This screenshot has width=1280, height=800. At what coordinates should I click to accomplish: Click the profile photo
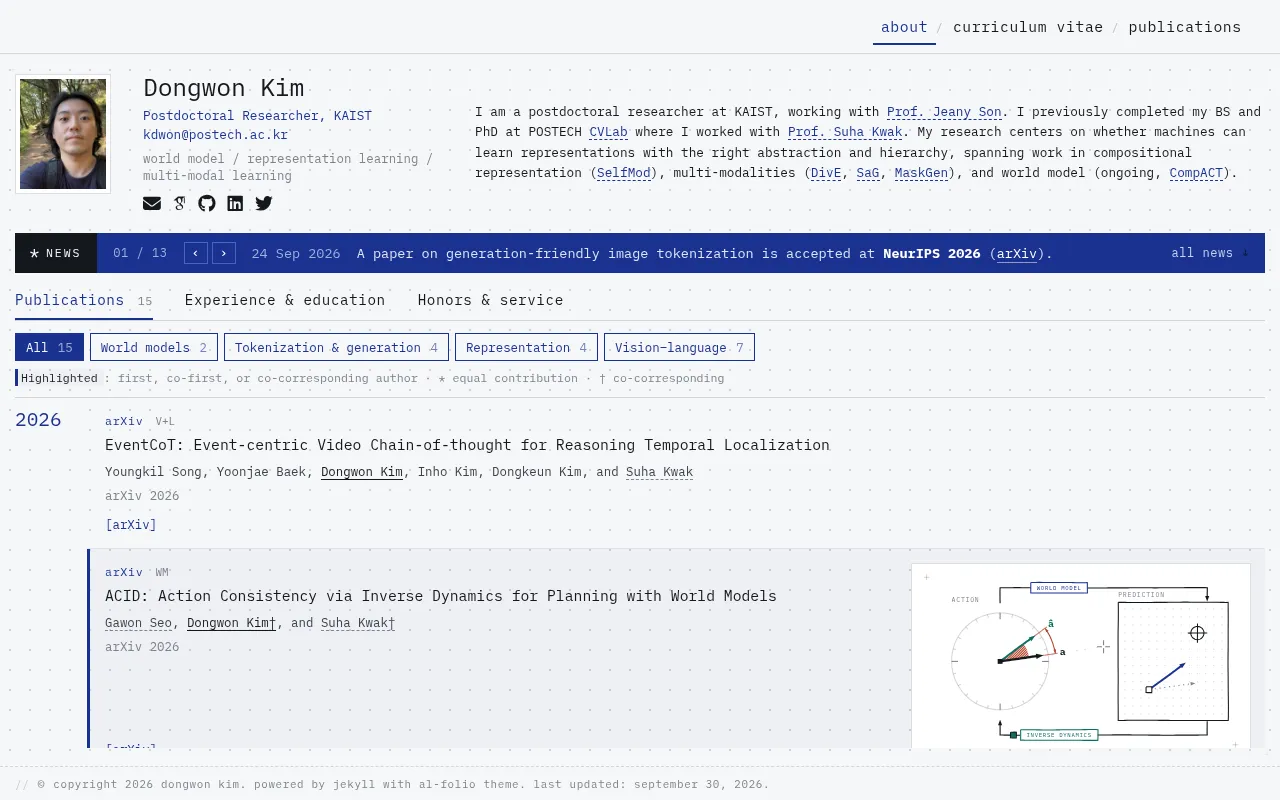click(63, 134)
